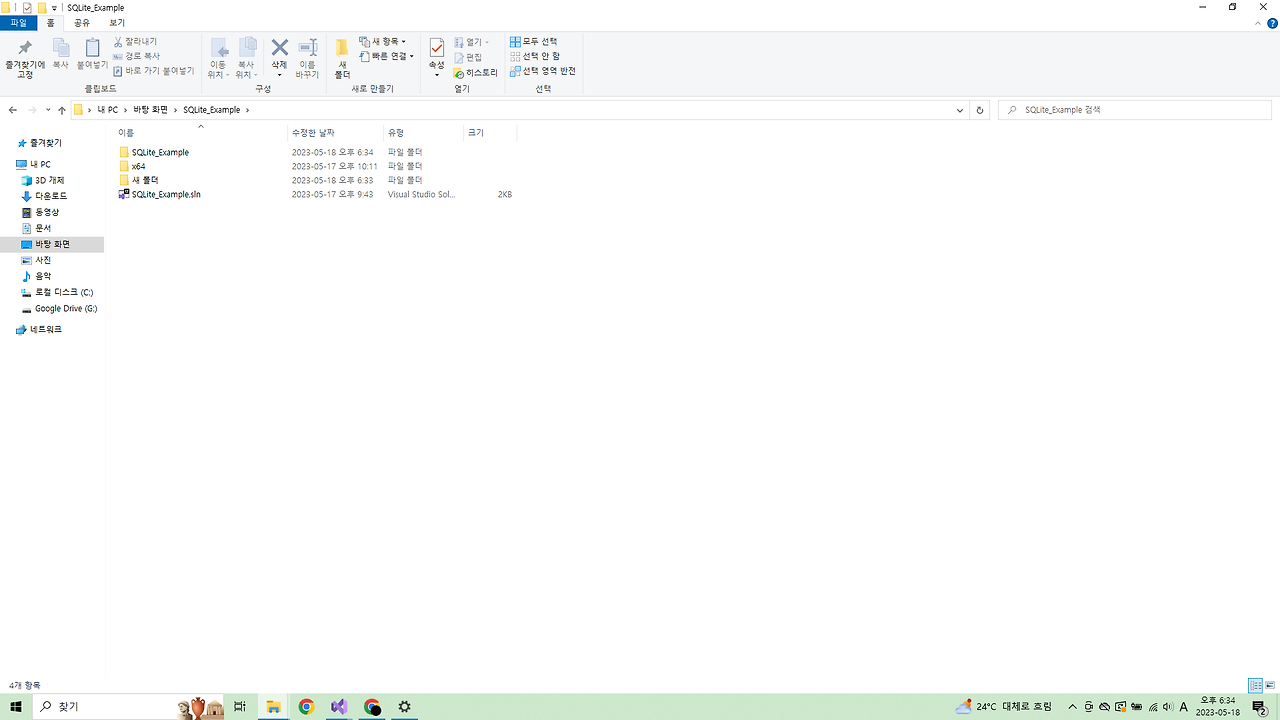Select the SQLite_Example folder in the file list
This screenshot has width=1280, height=720.
160,152
